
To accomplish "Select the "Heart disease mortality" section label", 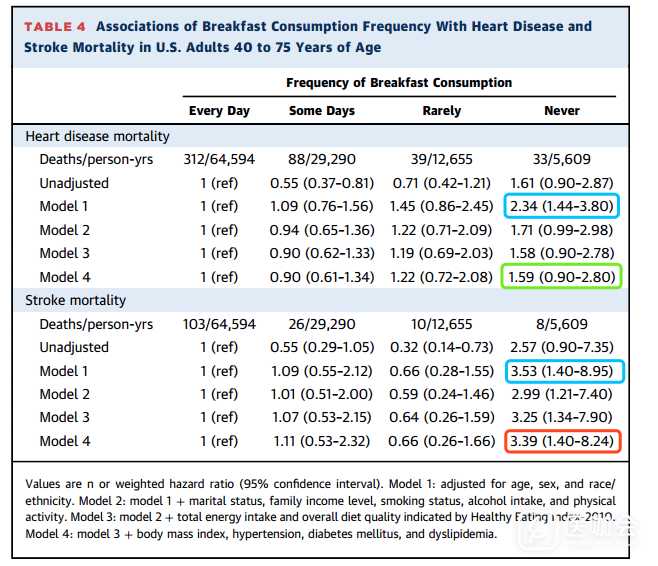I will pyautogui.click(x=97, y=136).
